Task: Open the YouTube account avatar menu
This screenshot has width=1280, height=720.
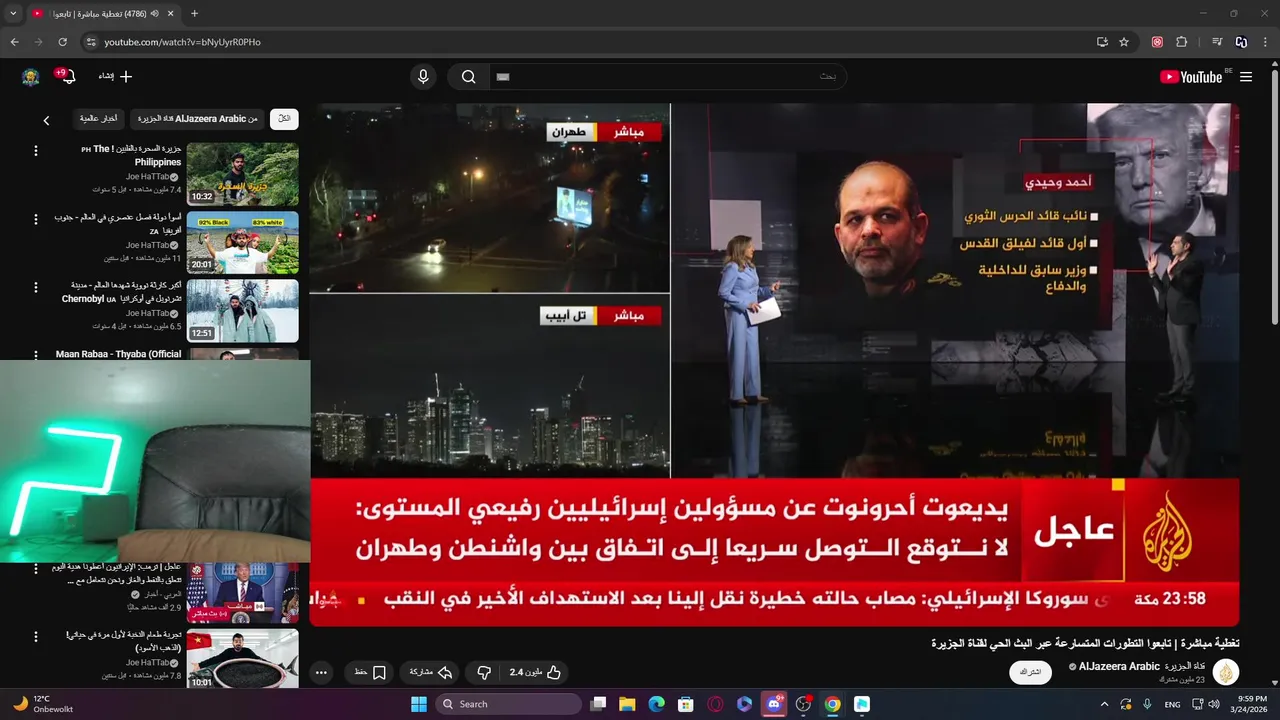Action: 31,77
